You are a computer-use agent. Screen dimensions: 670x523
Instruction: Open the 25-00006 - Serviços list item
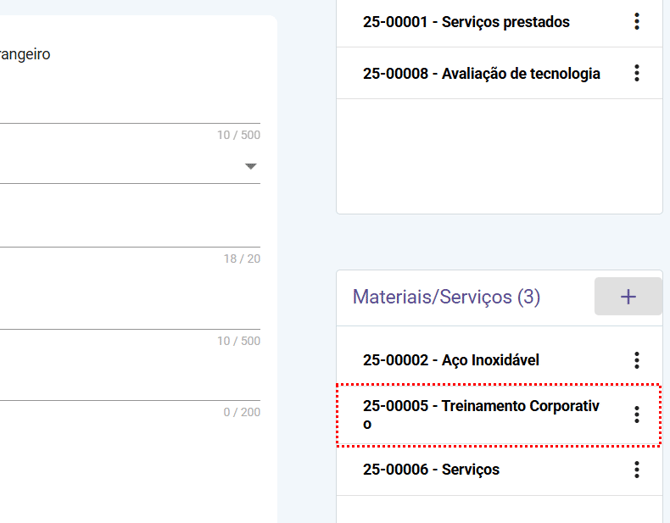[x=430, y=469]
